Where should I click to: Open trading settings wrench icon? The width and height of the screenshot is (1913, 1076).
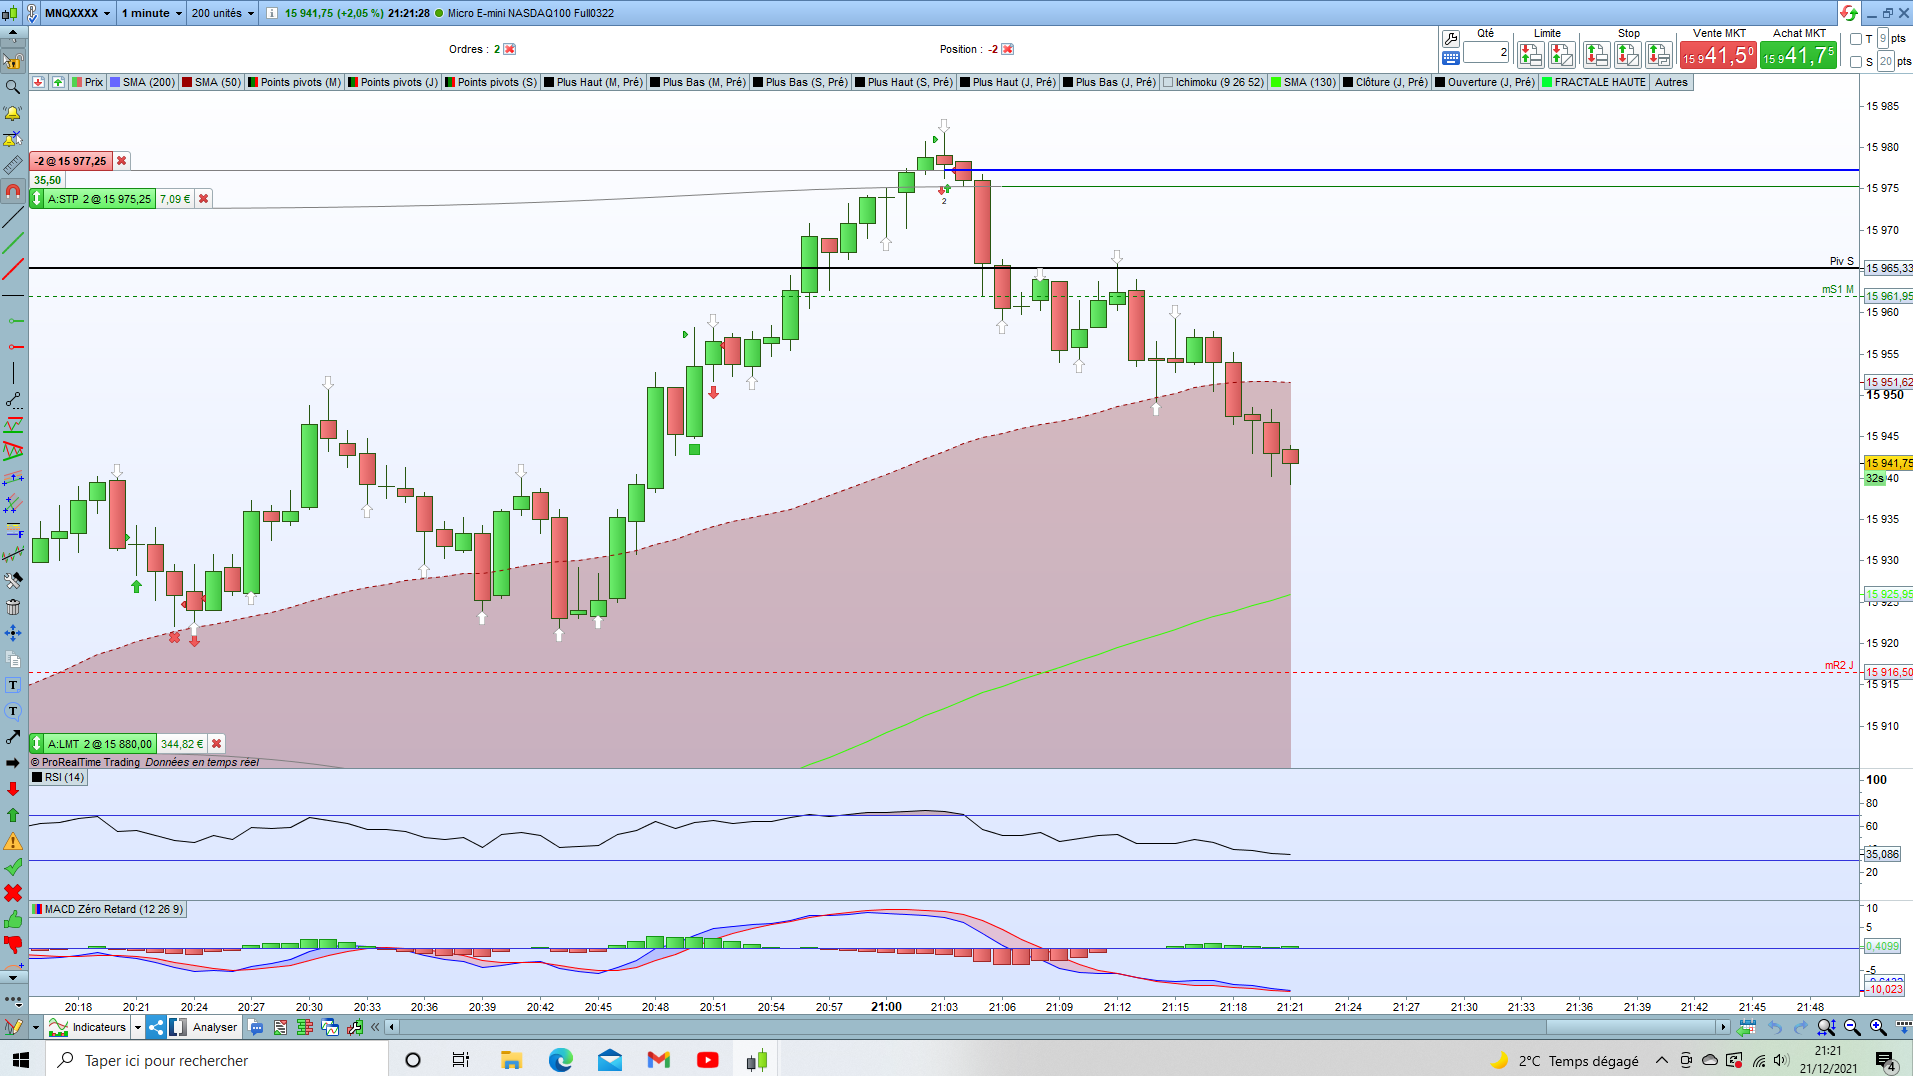1451,38
